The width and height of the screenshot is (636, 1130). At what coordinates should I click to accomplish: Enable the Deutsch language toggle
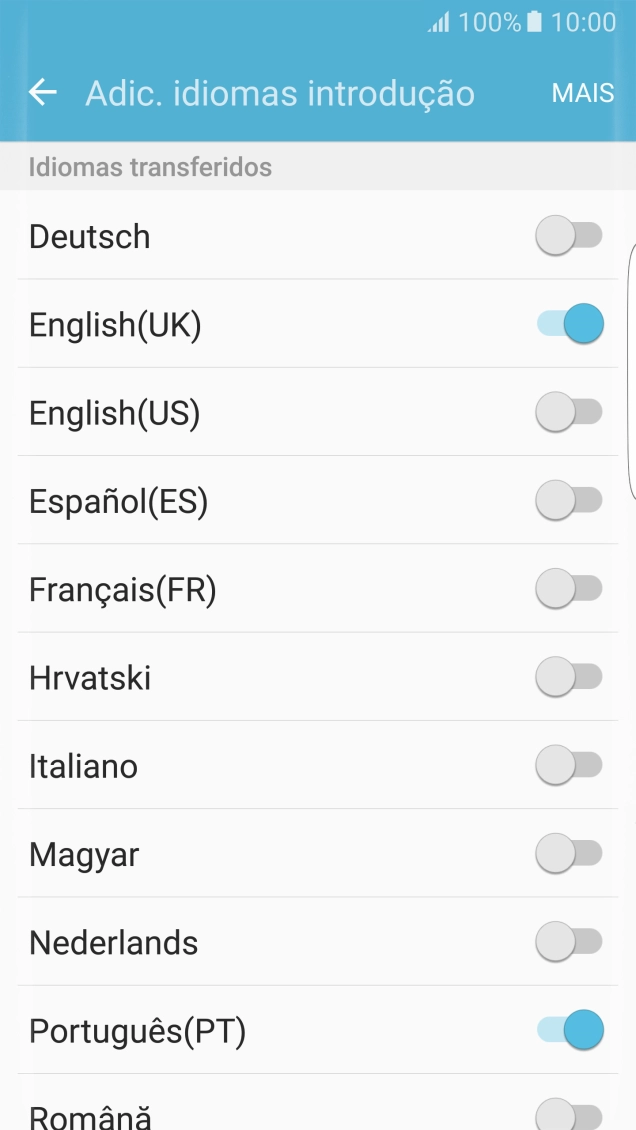point(569,237)
